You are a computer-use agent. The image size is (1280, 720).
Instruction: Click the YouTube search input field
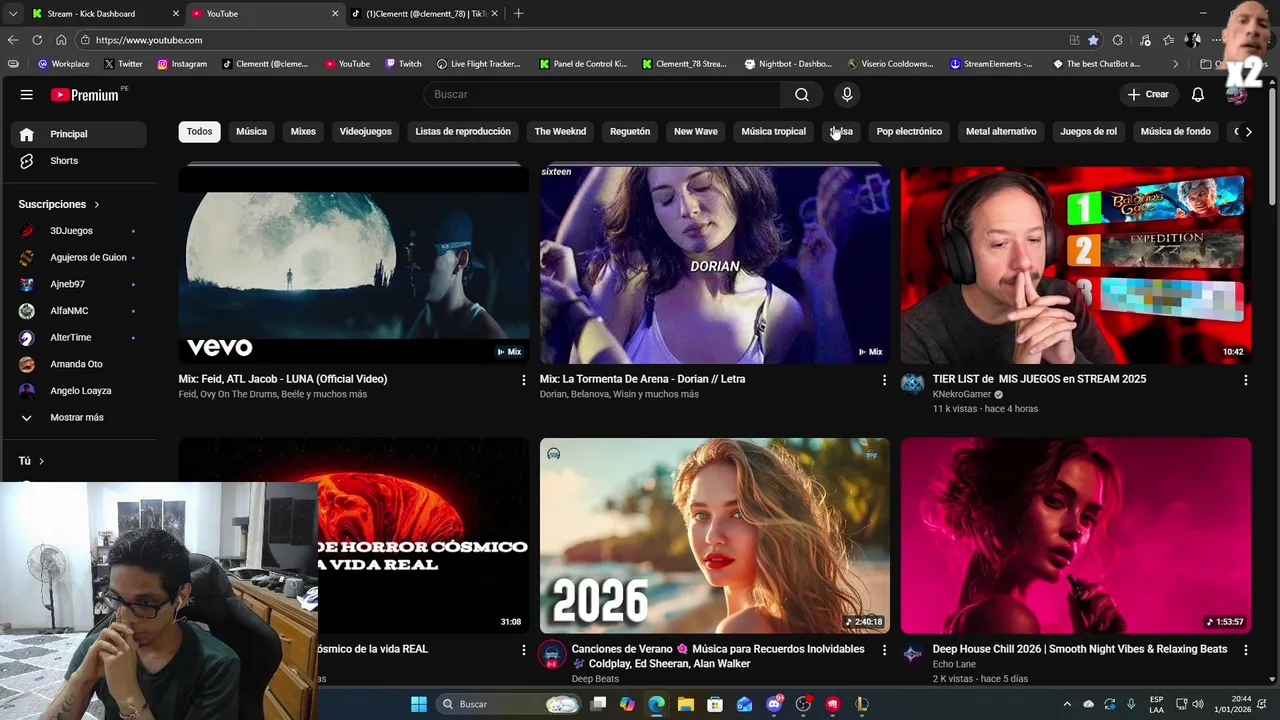tap(603, 94)
